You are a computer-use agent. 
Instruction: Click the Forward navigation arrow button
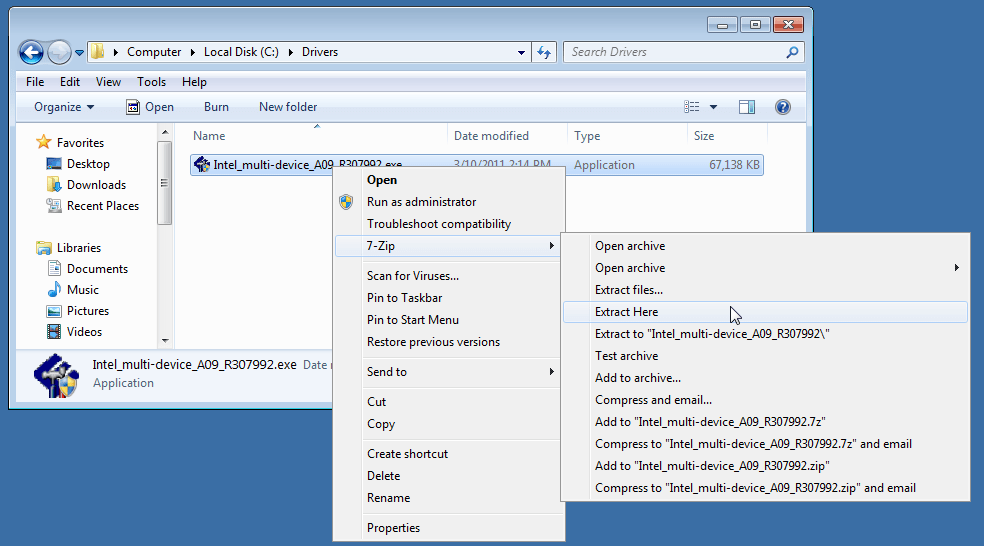(60, 52)
